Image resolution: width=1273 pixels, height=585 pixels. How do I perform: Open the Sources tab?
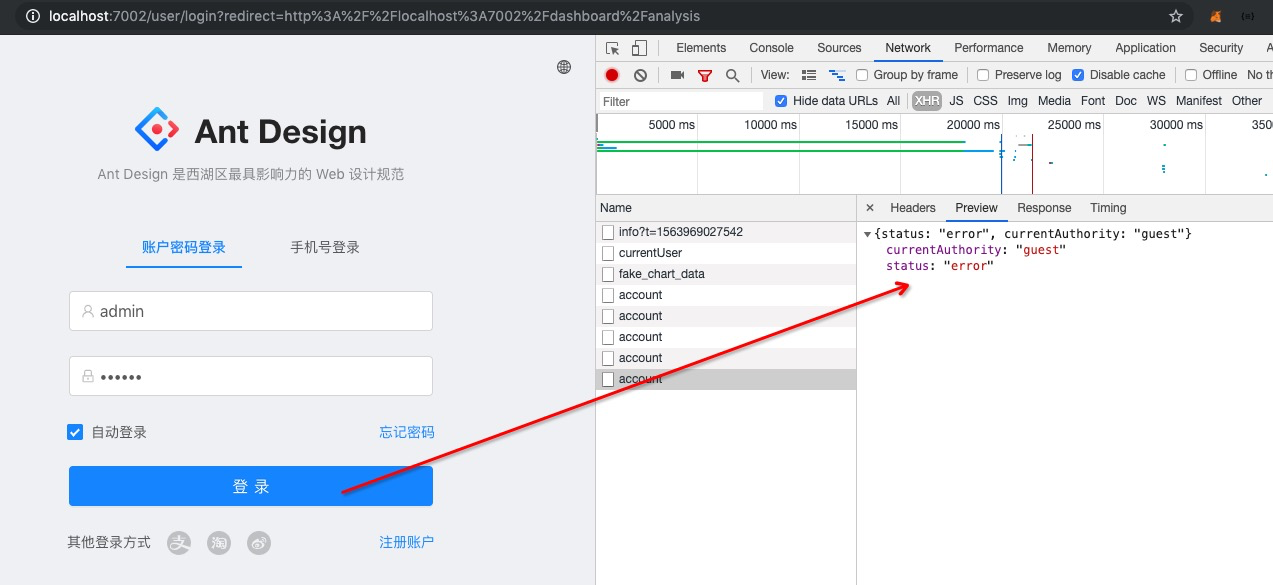coord(839,48)
